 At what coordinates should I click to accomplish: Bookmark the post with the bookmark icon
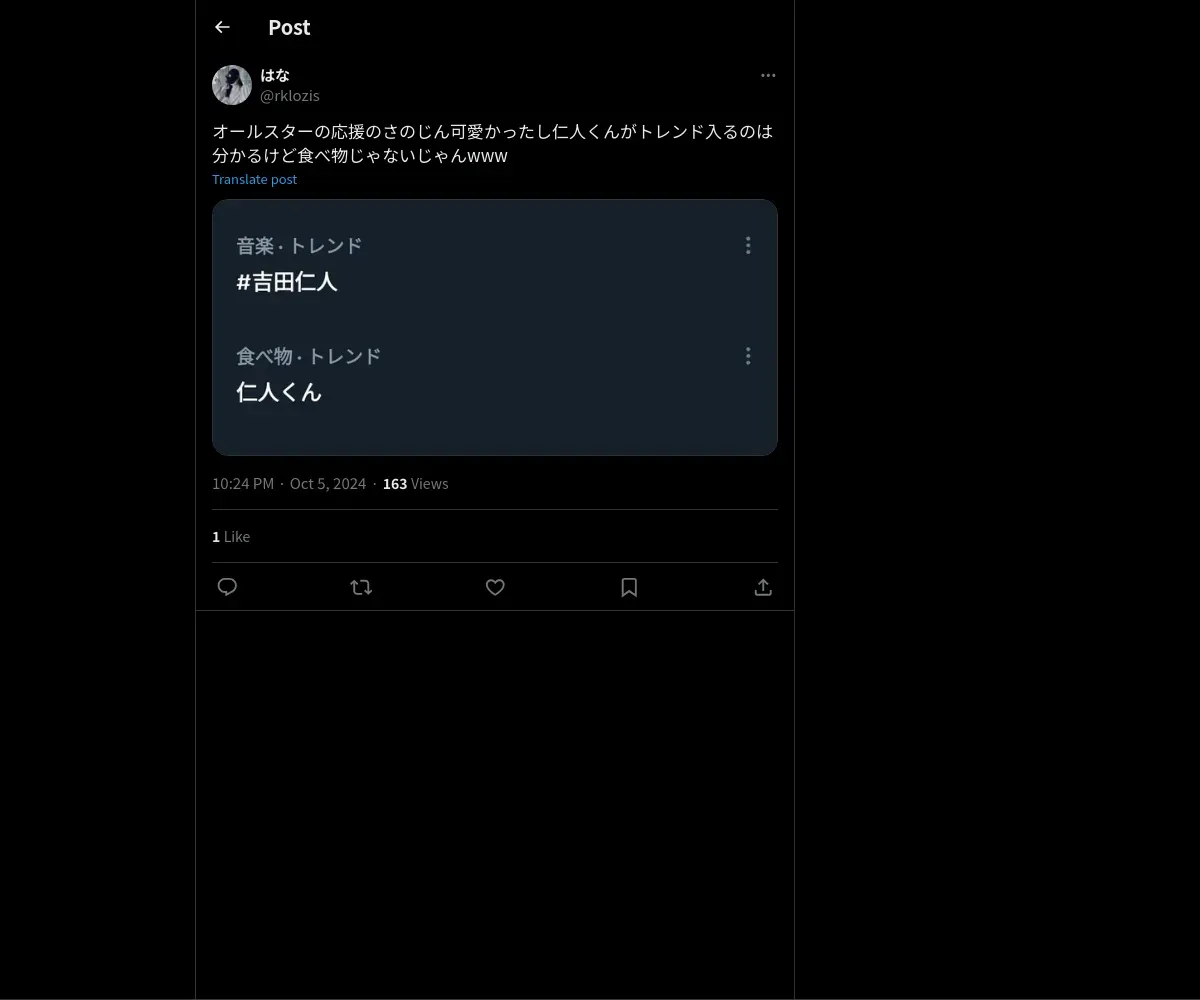point(629,587)
